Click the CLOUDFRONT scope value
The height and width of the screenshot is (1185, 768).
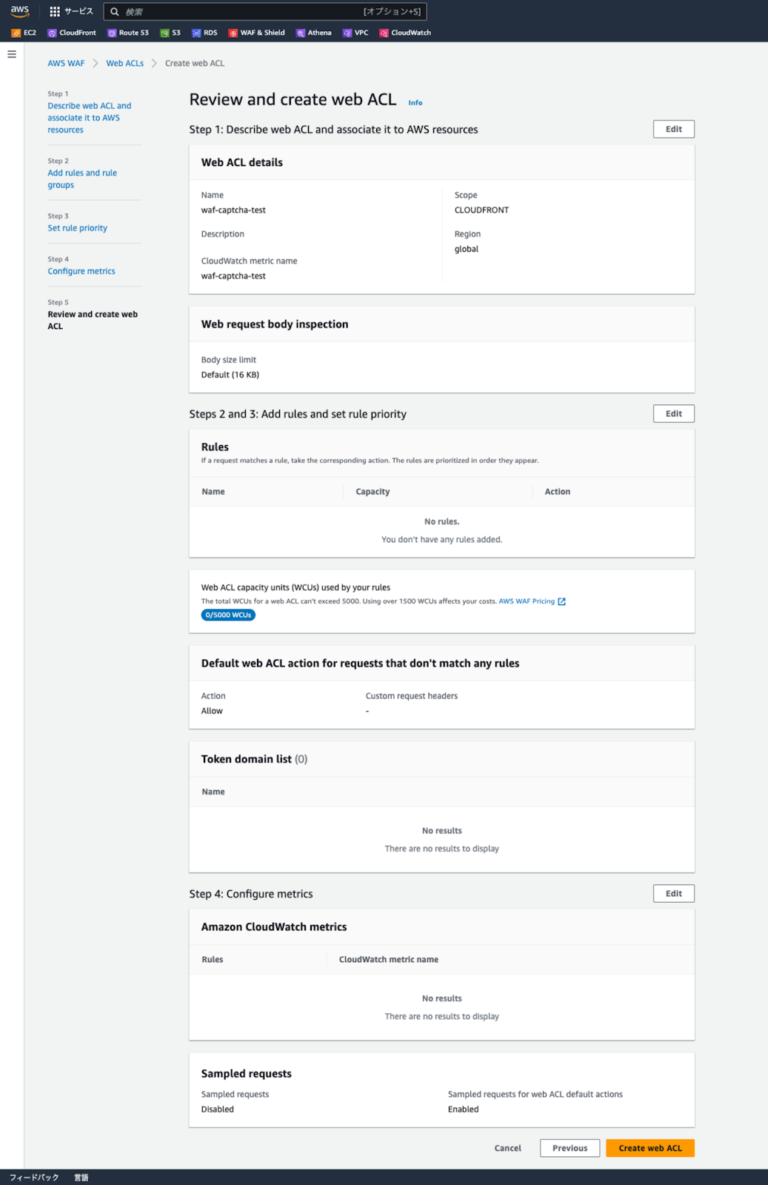point(482,210)
